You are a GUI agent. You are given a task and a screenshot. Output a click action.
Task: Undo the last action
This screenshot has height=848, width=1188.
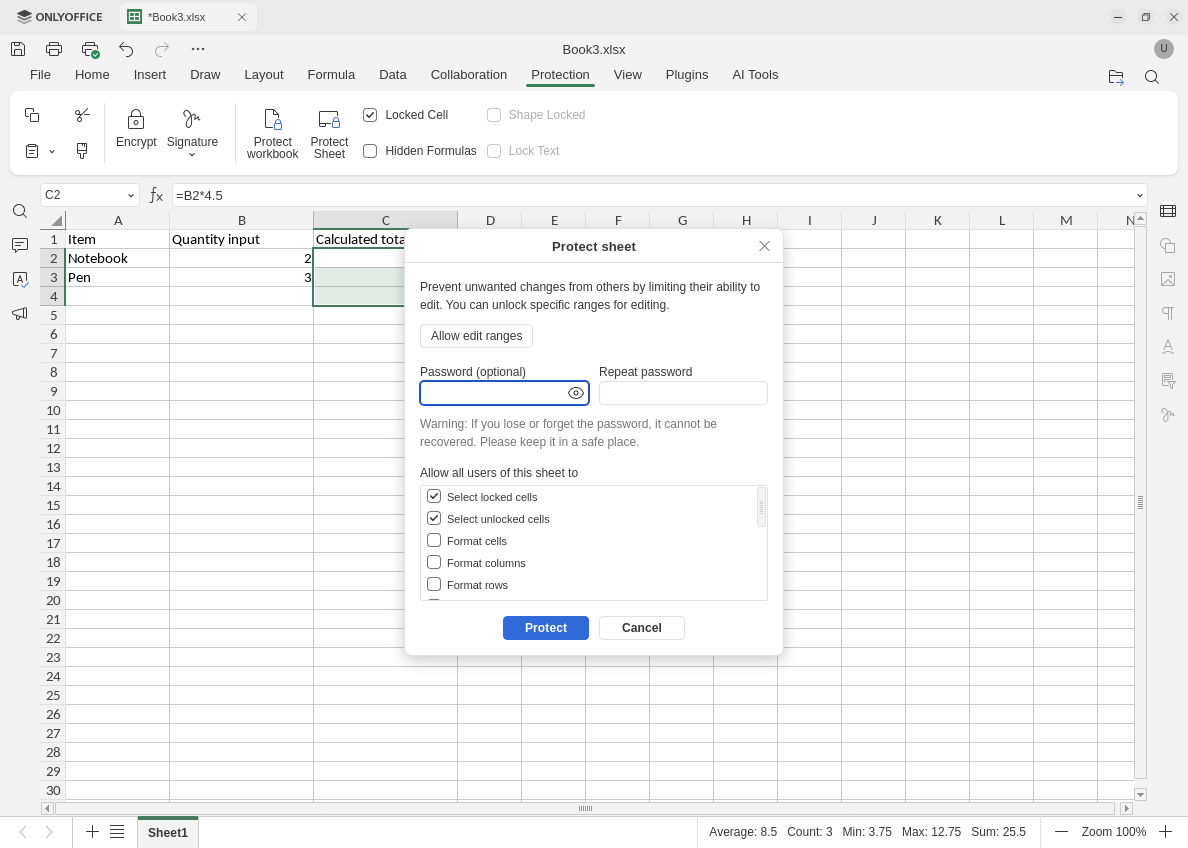126,49
